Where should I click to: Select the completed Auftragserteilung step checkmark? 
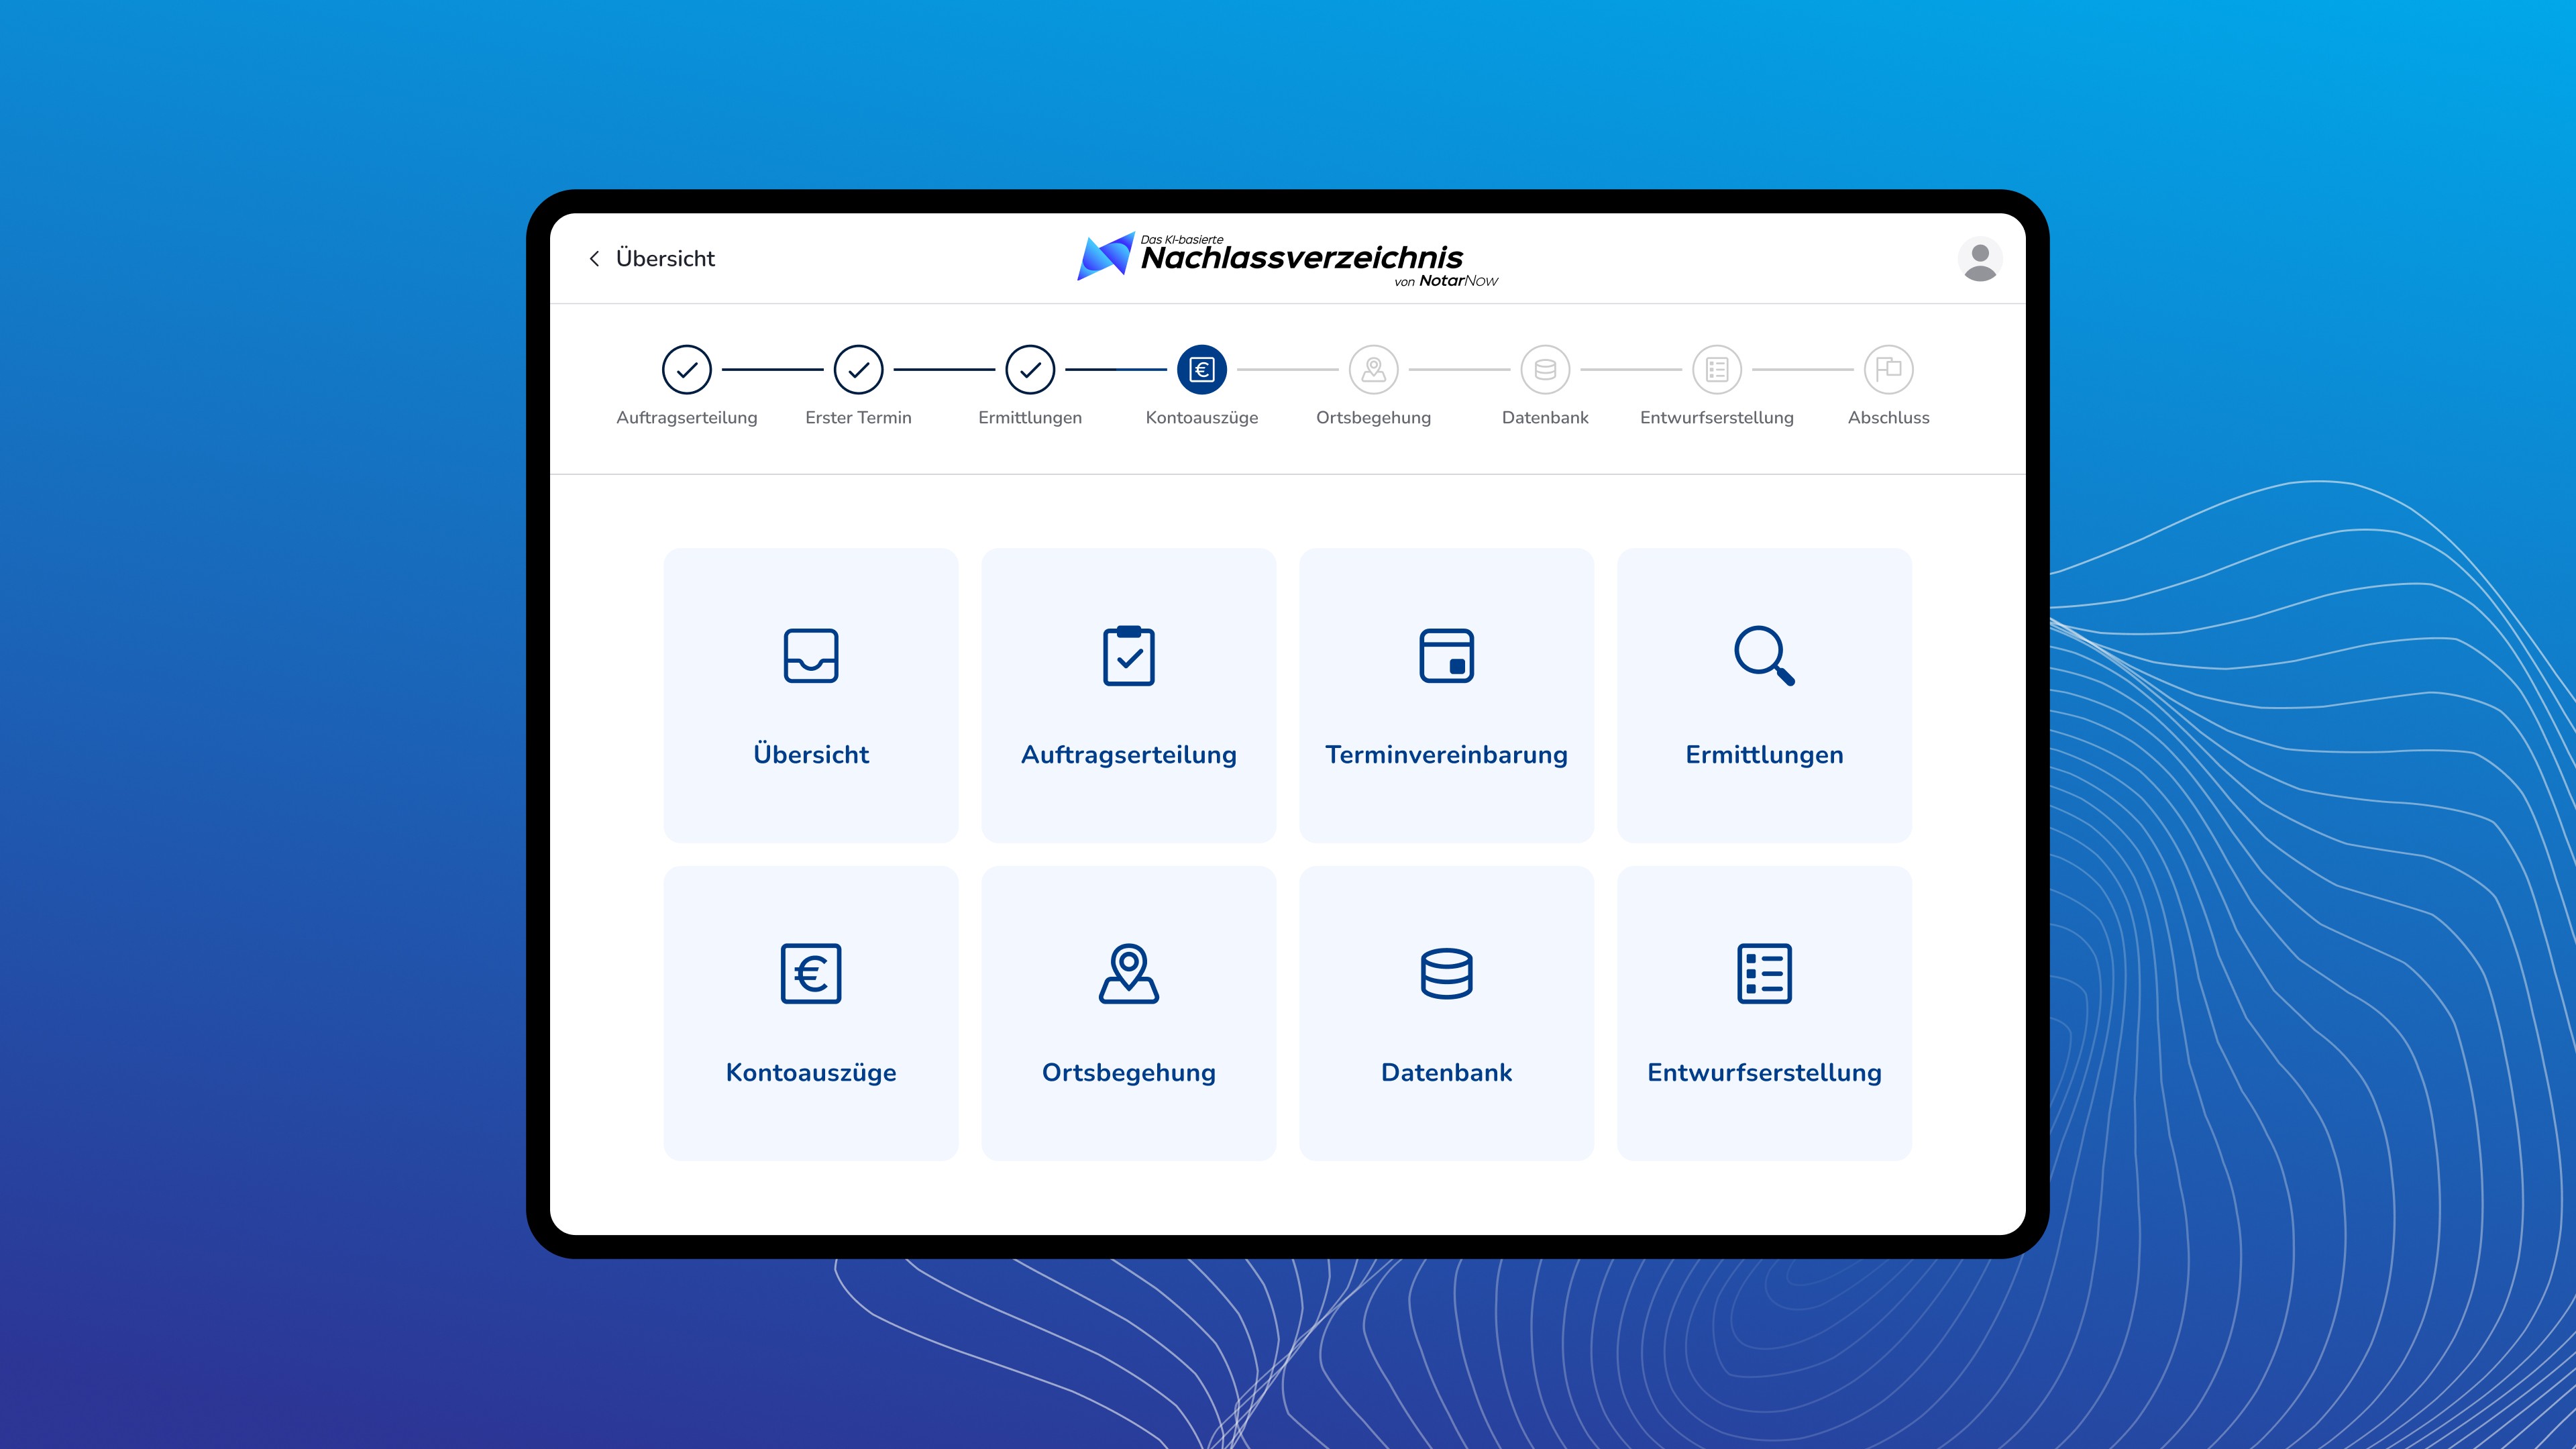point(687,370)
